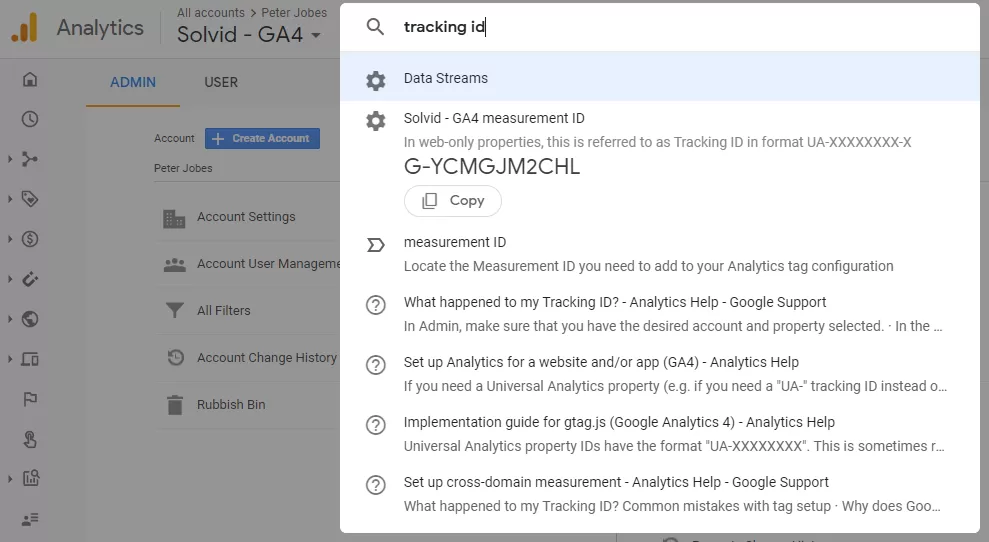
Task: Expand the Lifecycle acquisition sidebar arrow
Action: [9, 159]
